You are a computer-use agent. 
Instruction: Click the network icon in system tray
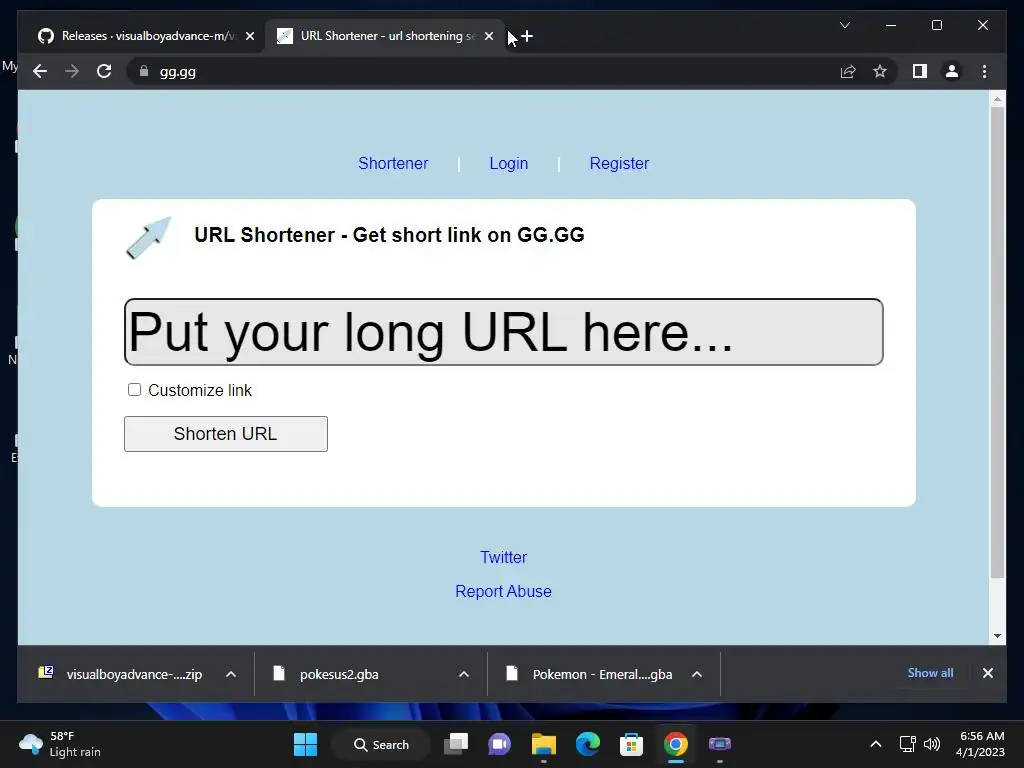pyautogui.click(x=907, y=744)
